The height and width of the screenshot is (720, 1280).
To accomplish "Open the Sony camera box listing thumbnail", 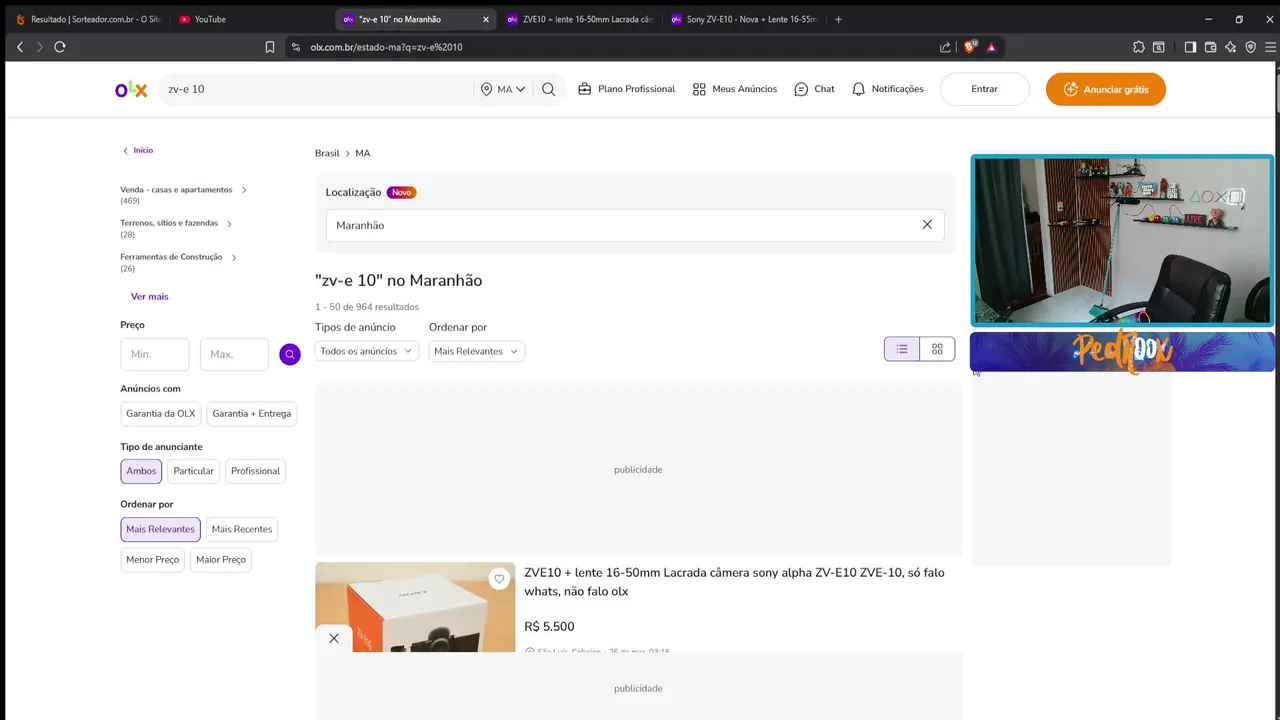I will point(415,607).
